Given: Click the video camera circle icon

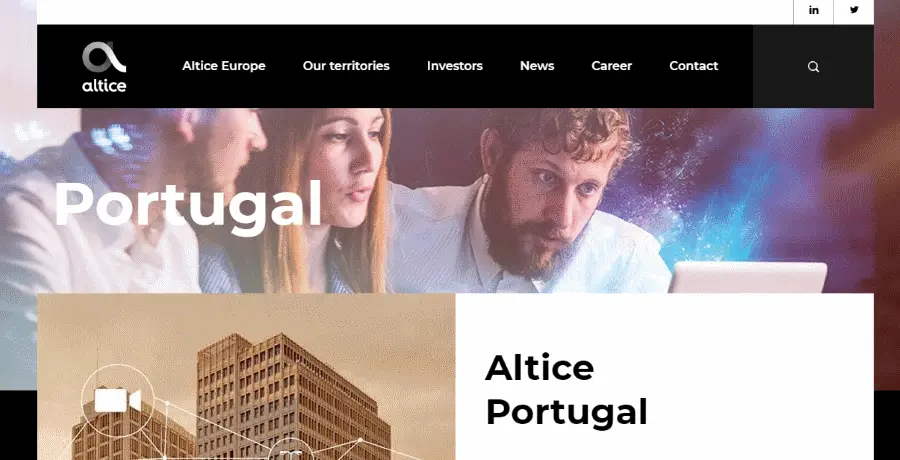Looking at the screenshot, I should (118, 400).
